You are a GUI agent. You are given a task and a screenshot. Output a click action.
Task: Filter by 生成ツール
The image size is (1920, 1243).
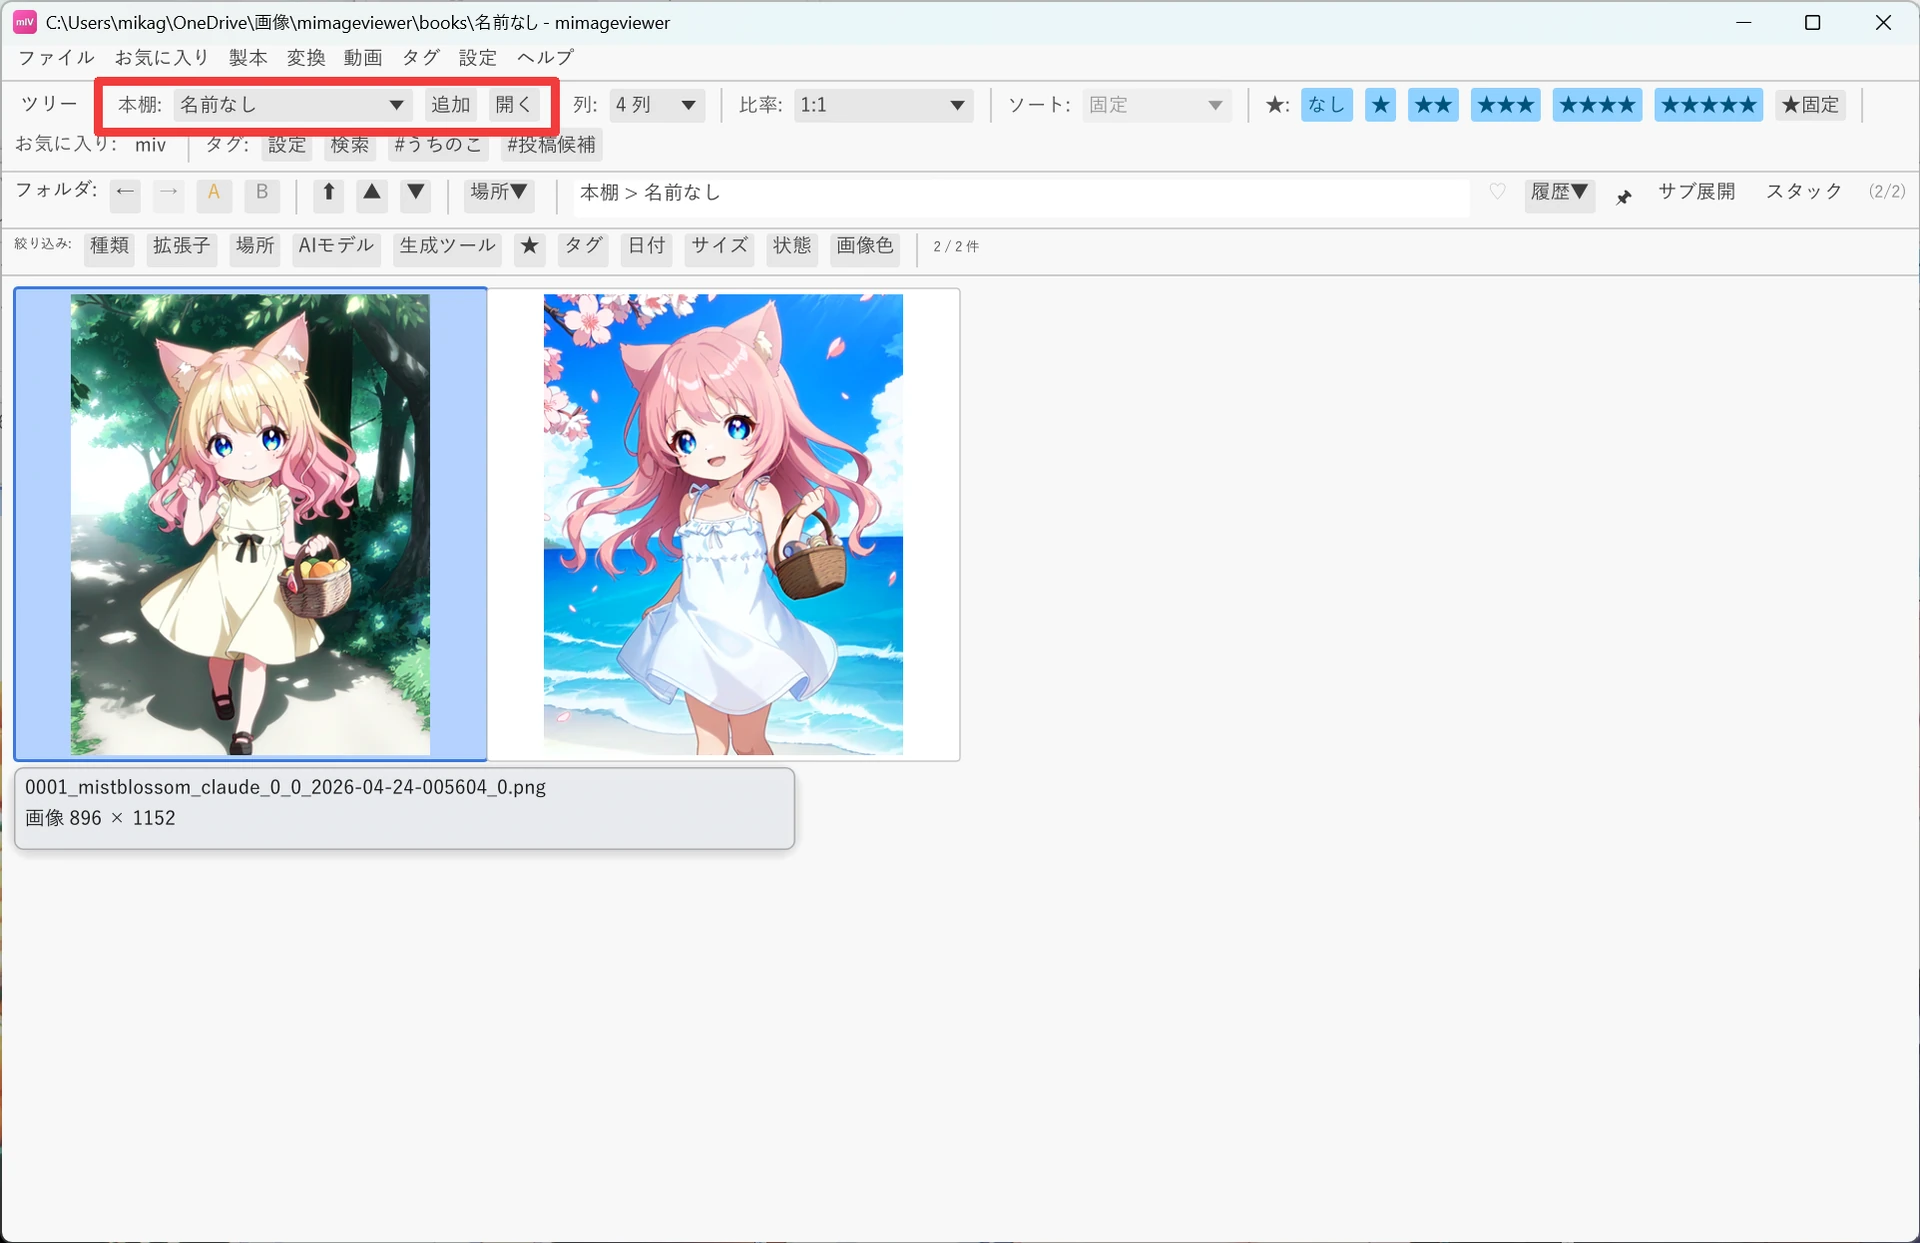447,246
